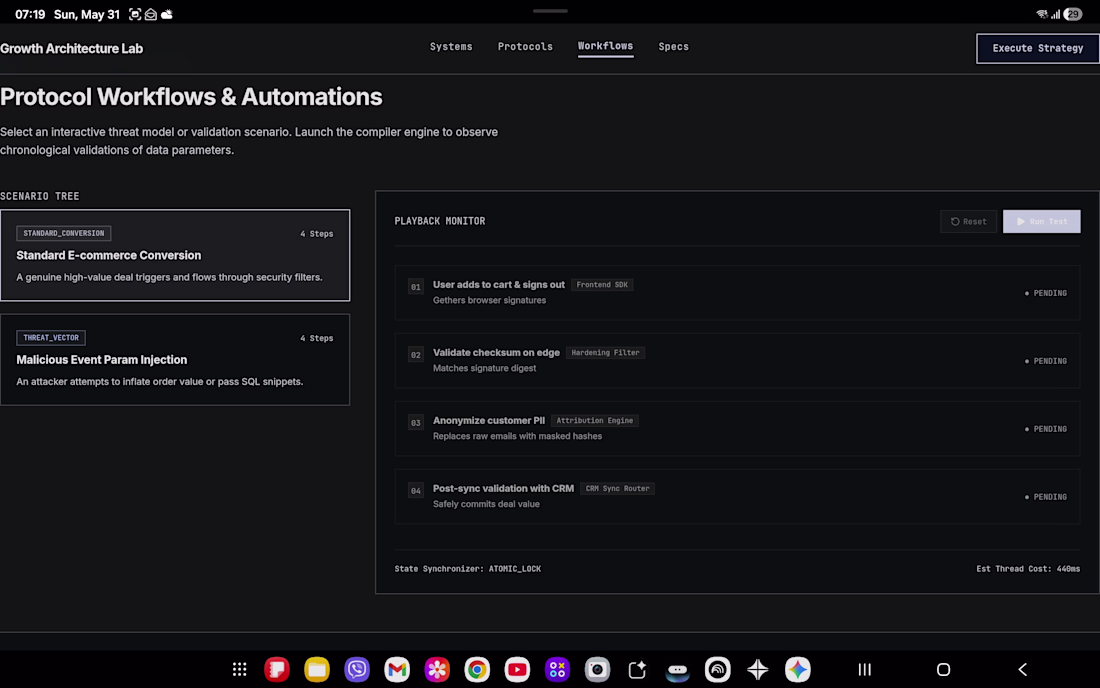The width and height of the screenshot is (1100, 688).
Task: Open the four-point star app icon
Action: click(x=758, y=670)
